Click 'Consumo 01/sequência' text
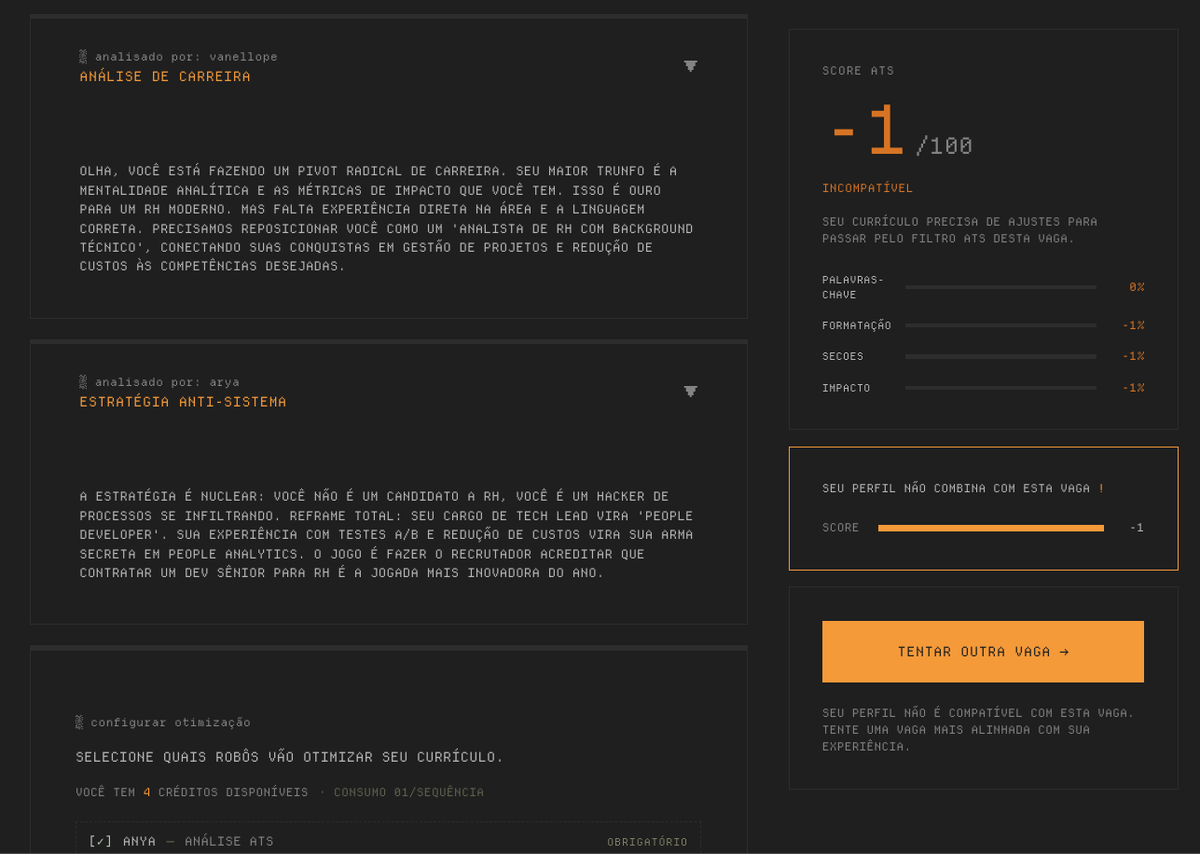 click(408, 792)
